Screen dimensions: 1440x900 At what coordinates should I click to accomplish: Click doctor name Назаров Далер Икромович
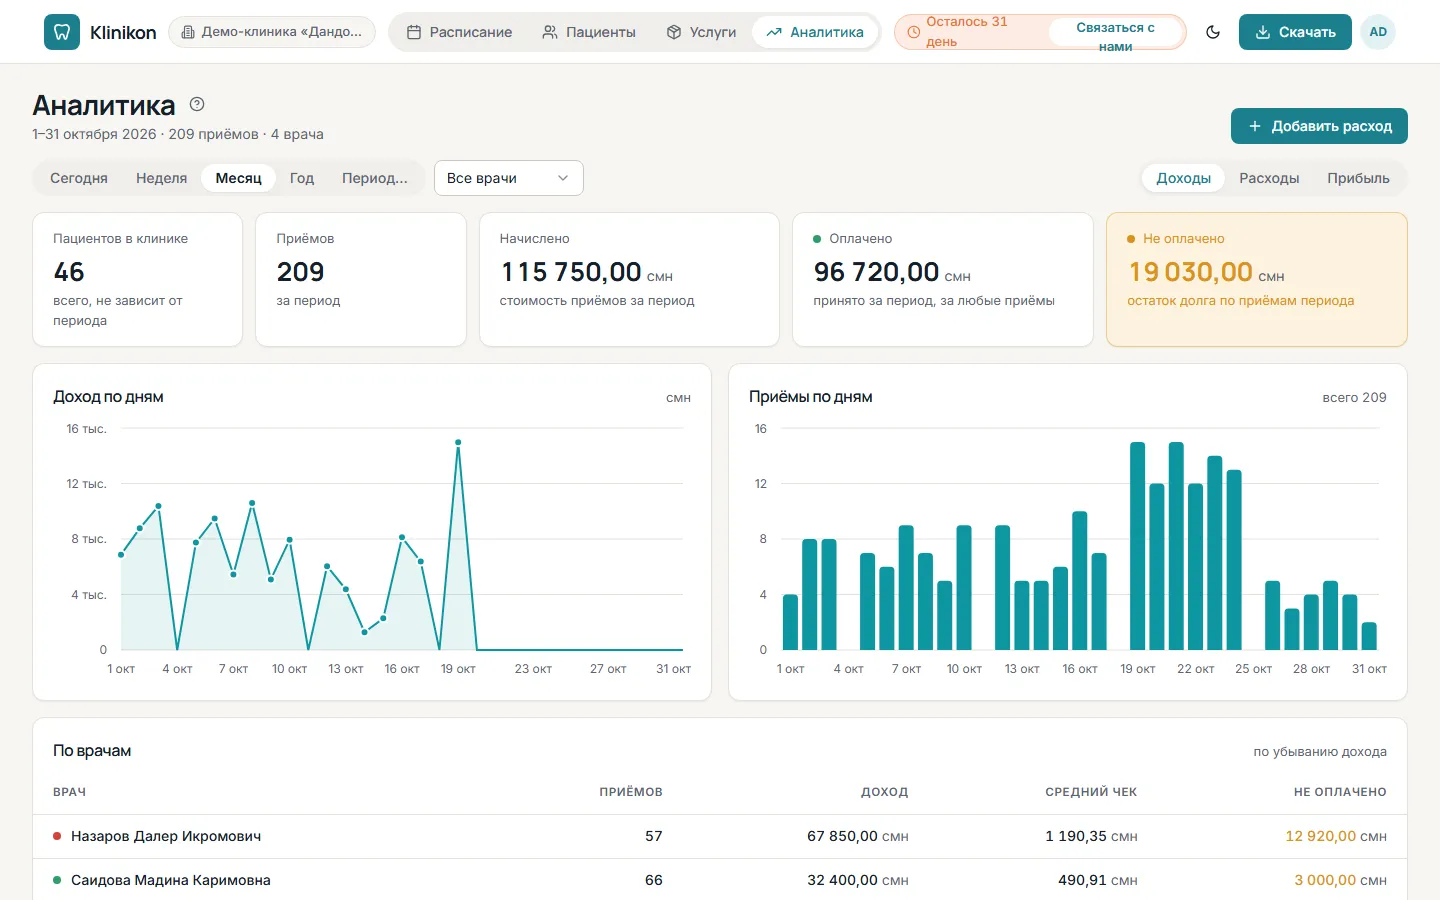166,836
